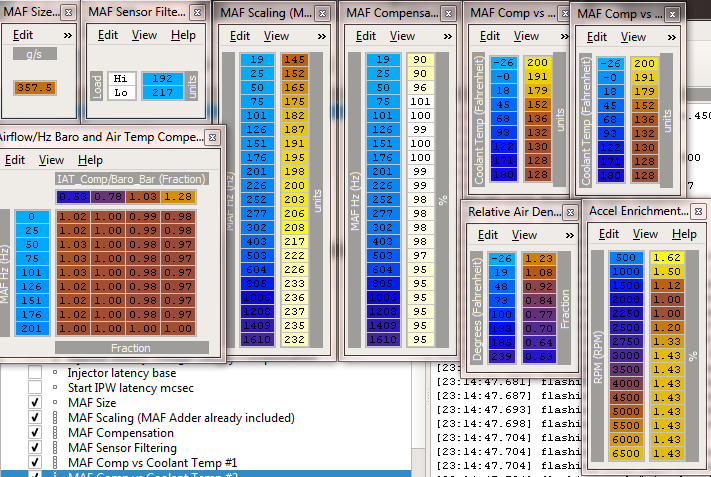Open View menu in Relative Air Density window

pyautogui.click(x=524, y=235)
